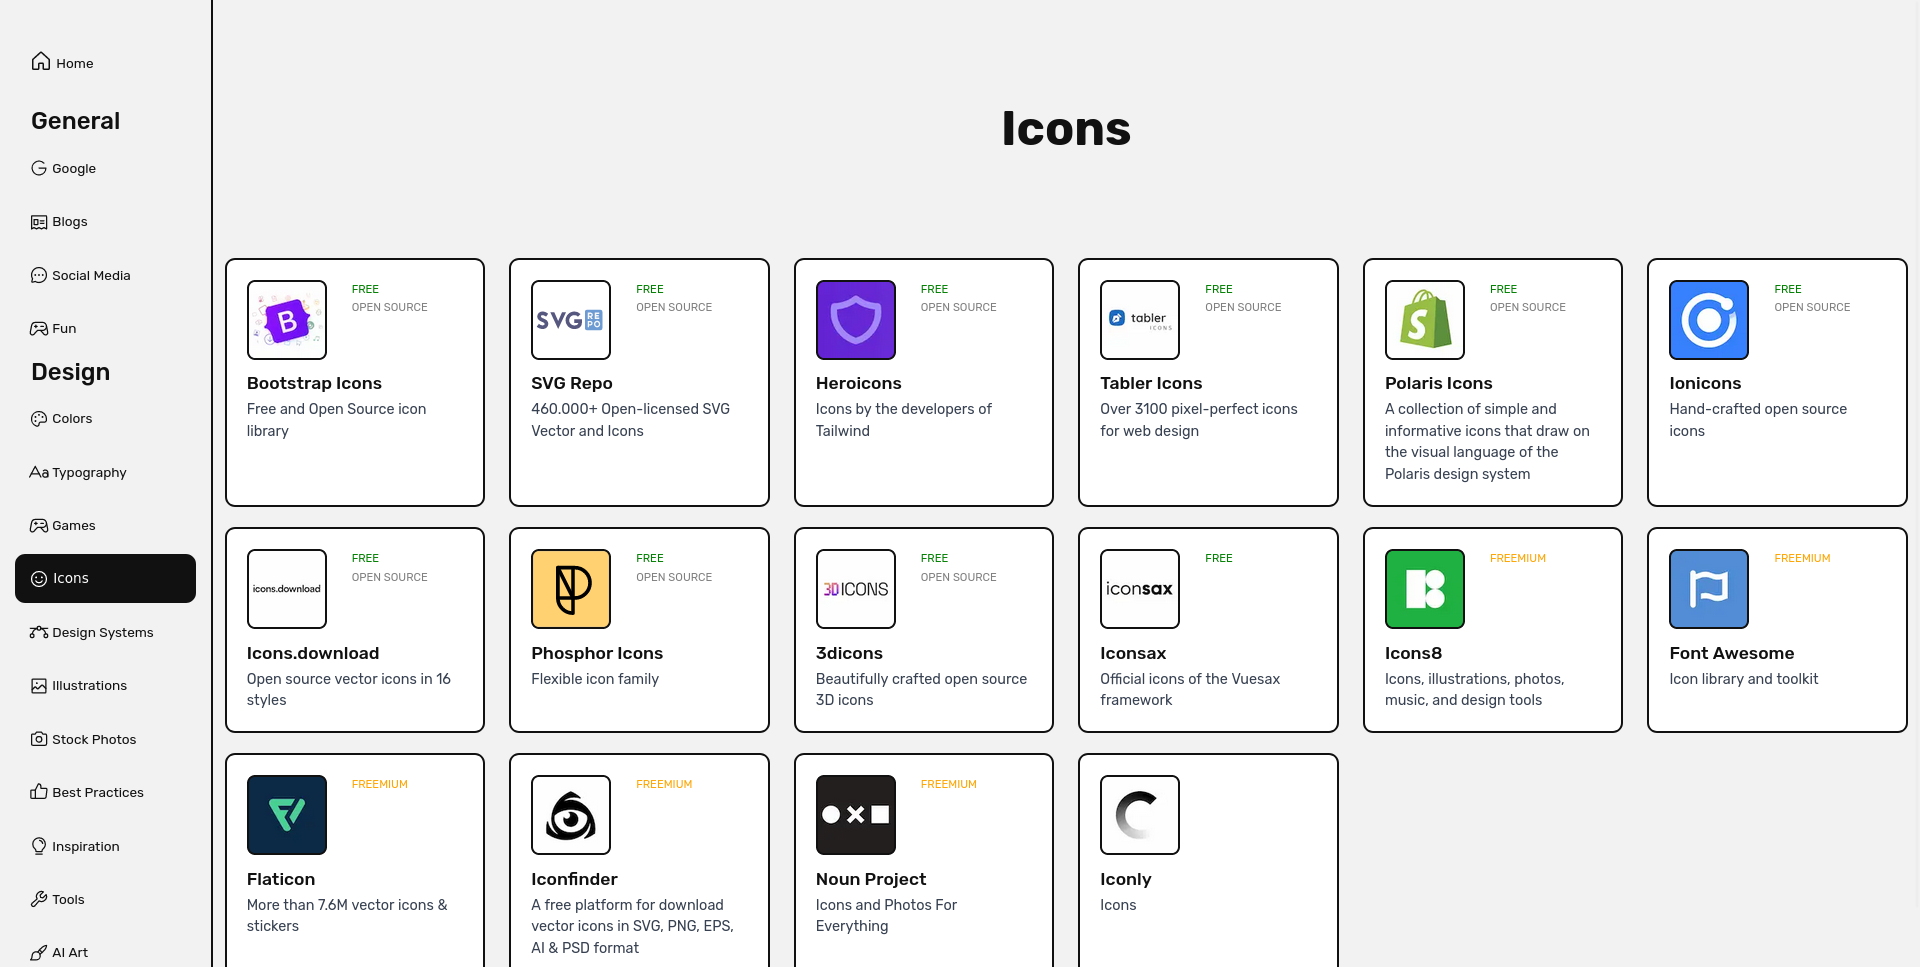This screenshot has height=967, width=1920.
Task: Click the FREE tag on Iconsax card
Action: tap(1218, 558)
